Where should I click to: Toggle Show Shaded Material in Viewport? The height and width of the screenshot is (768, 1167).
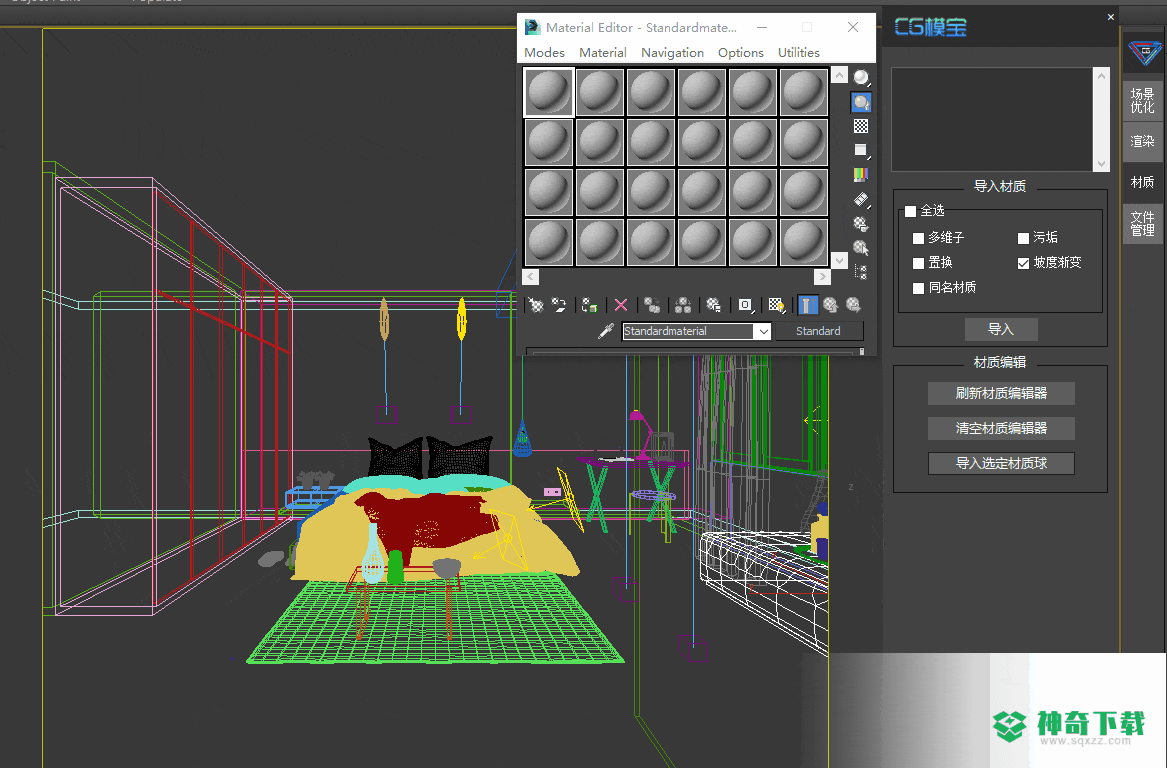pos(776,305)
